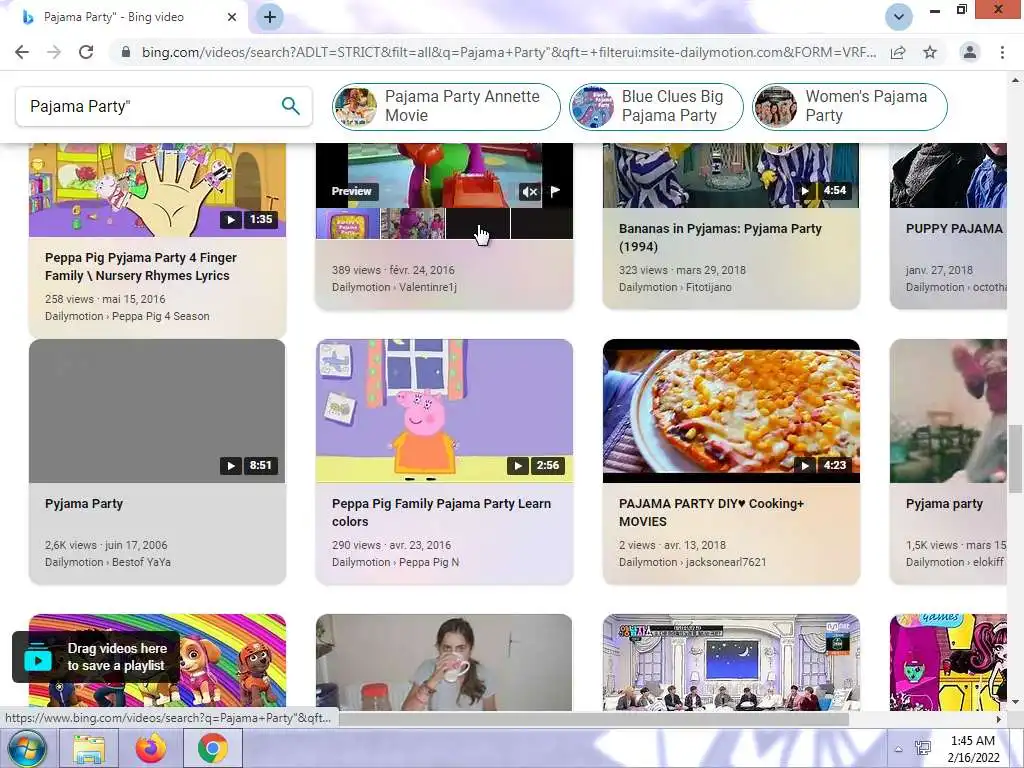Select Pajama Party Annette Movie suggestion
The width and height of the screenshot is (1024, 768).
[446, 106]
